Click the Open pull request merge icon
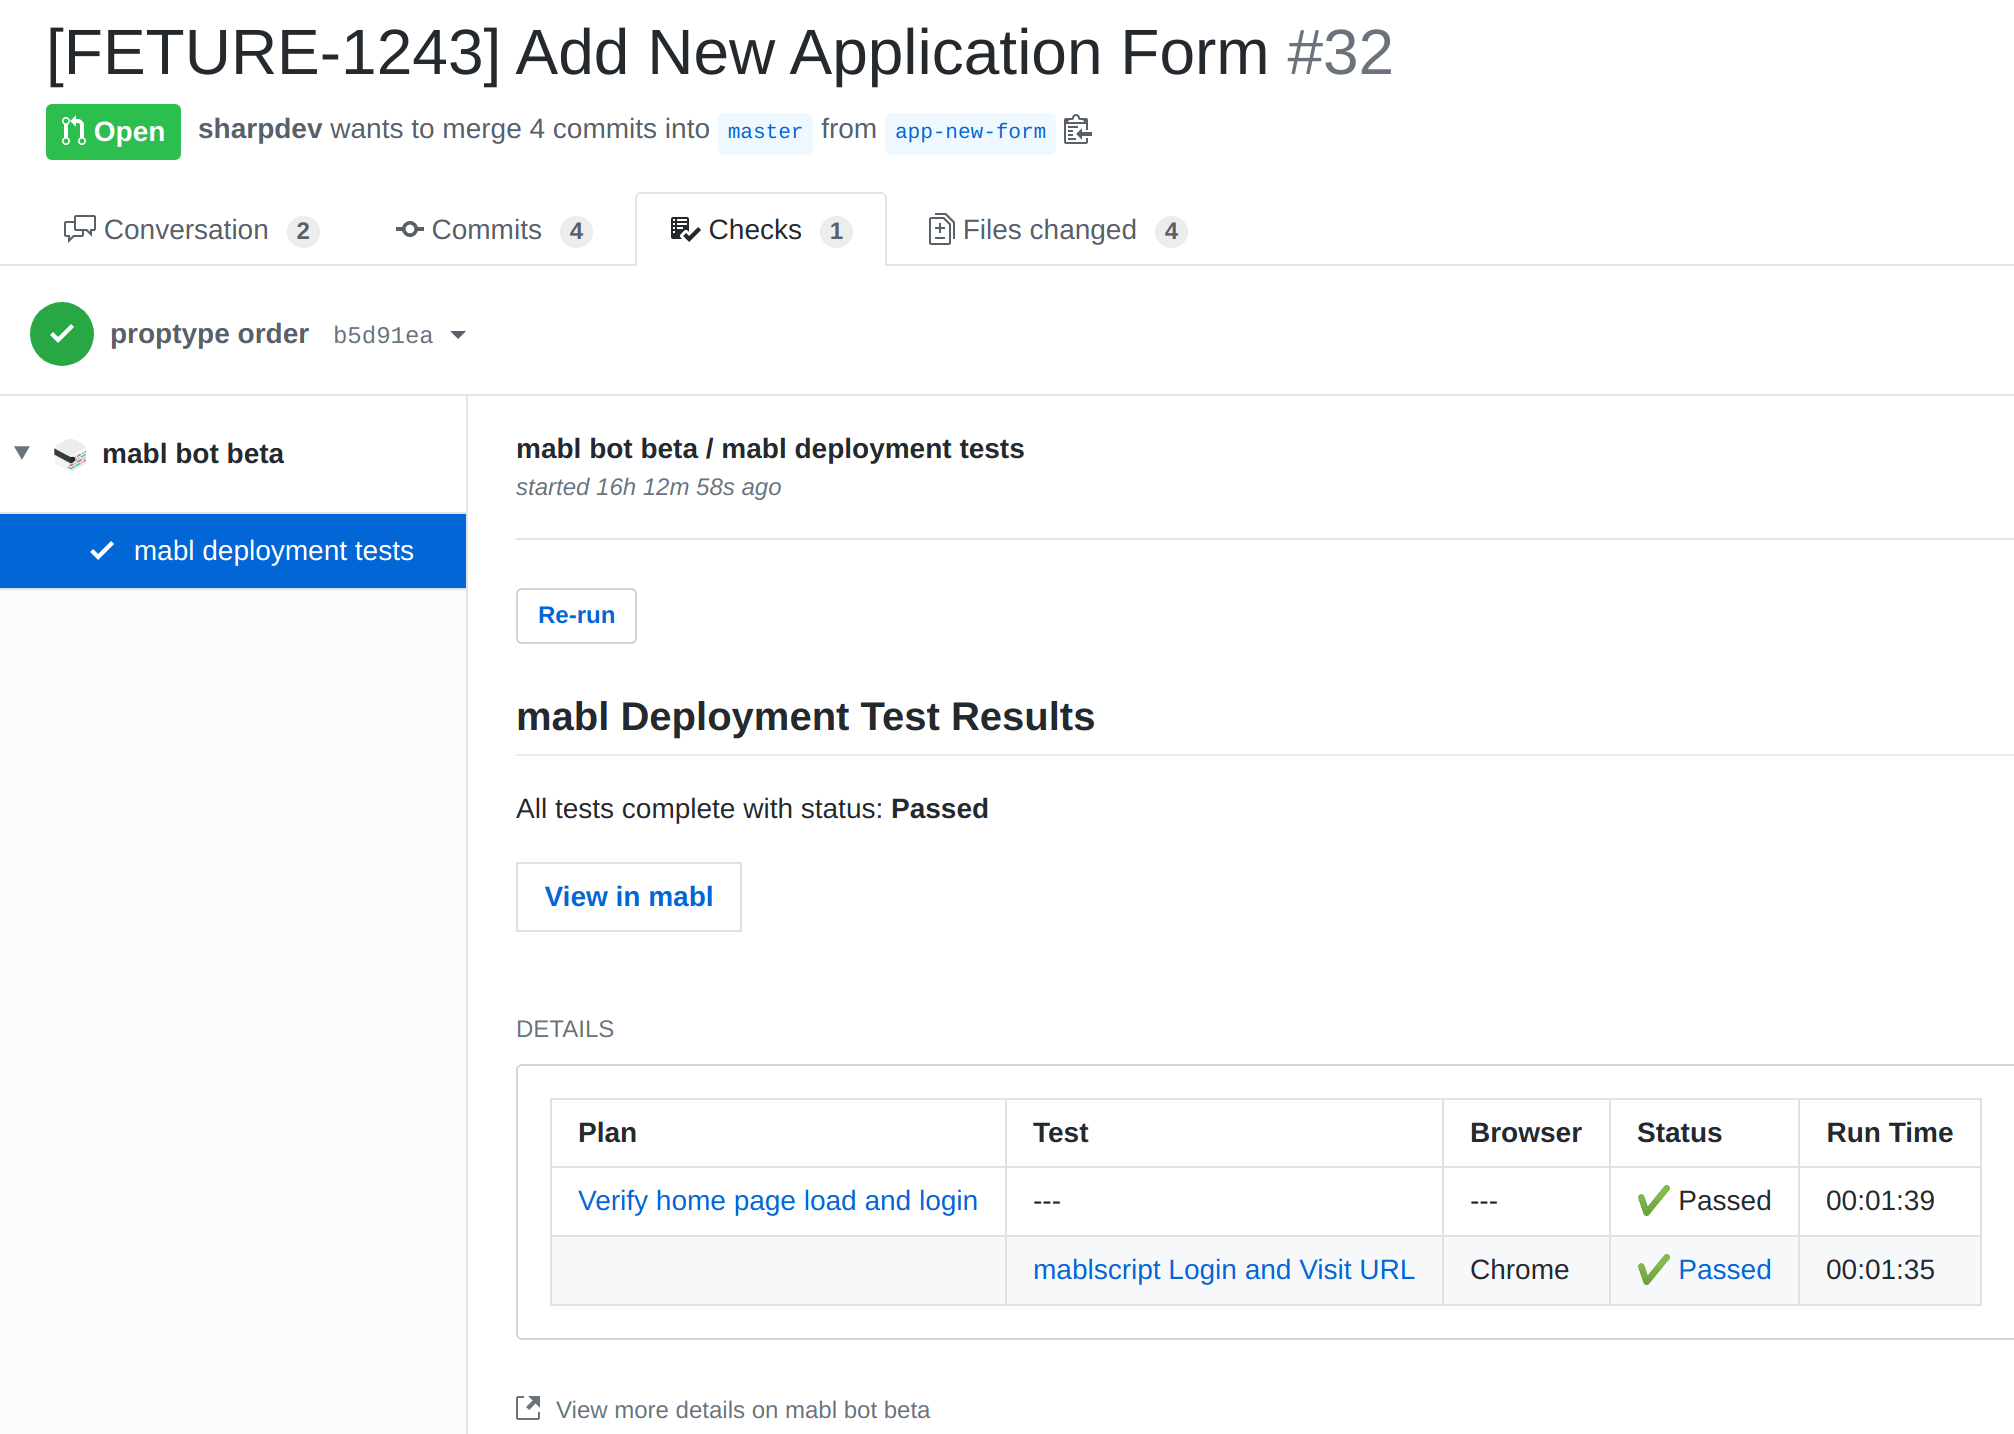This screenshot has width=2014, height=1434. [72, 130]
